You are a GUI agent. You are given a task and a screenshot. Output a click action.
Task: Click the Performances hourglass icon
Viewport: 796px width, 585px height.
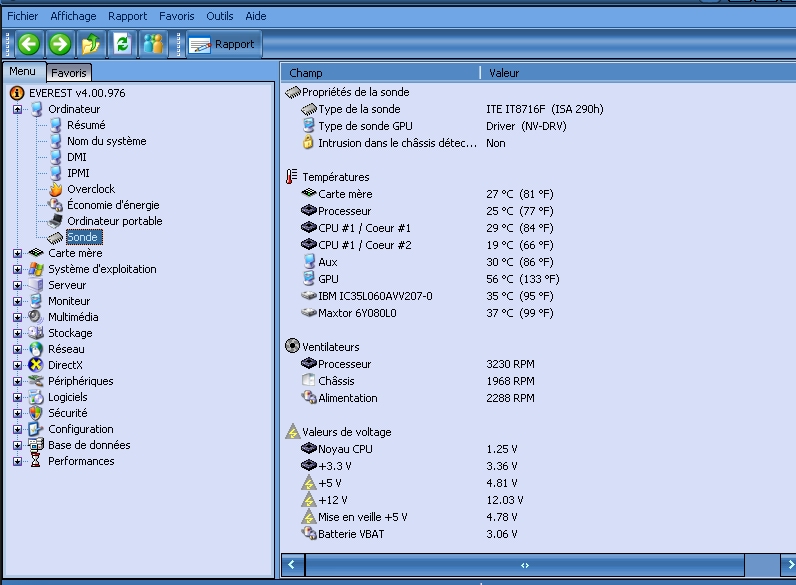click(x=37, y=461)
